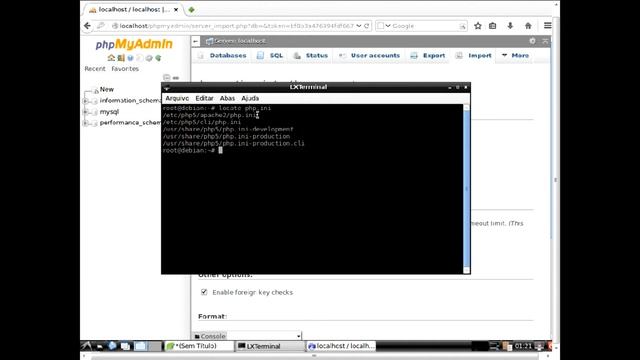Viewport: 640px width, 360px height.
Task: Switch to LXTerminal taskbar button
Action: (x=270, y=346)
